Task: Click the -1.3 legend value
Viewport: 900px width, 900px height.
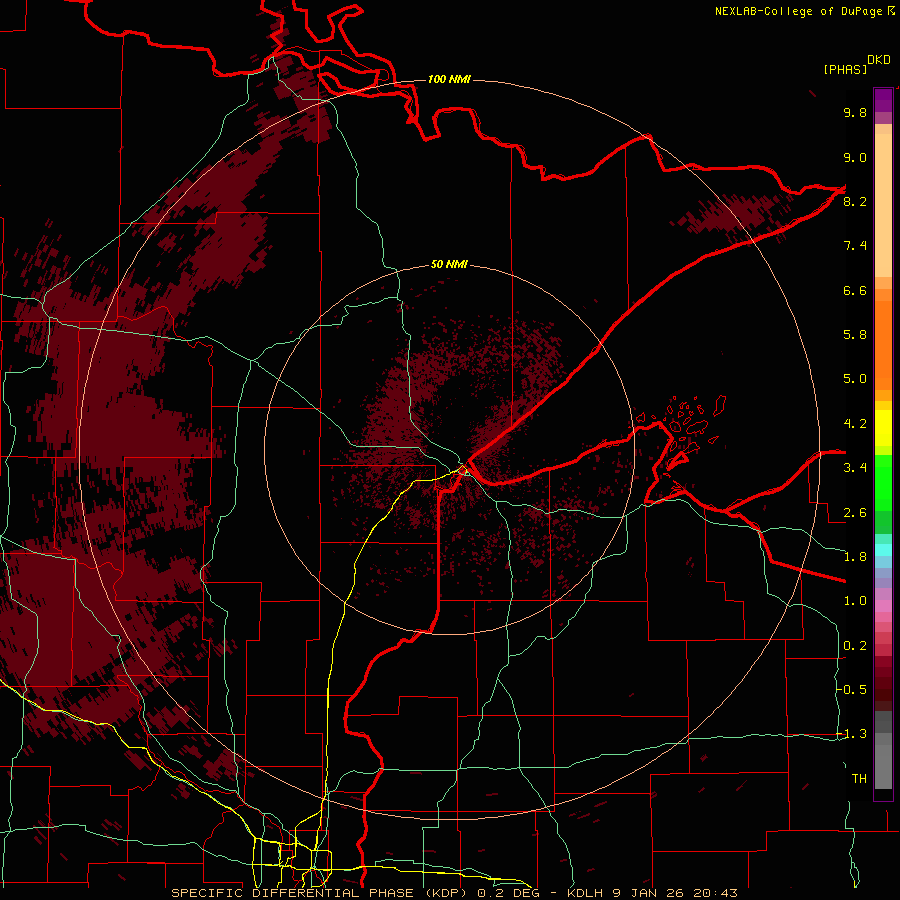Action: tap(852, 735)
